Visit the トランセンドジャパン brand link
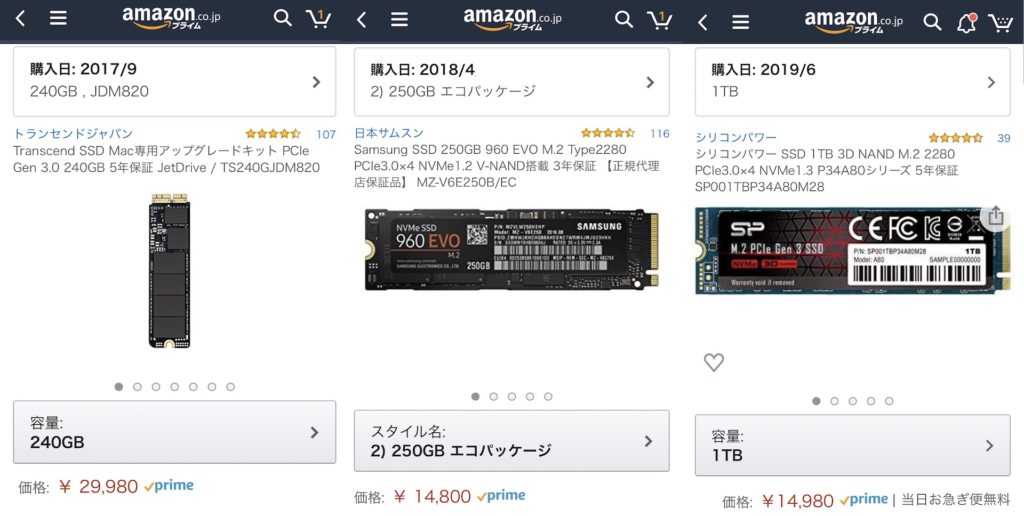This screenshot has width=1024, height=516. (x=73, y=134)
